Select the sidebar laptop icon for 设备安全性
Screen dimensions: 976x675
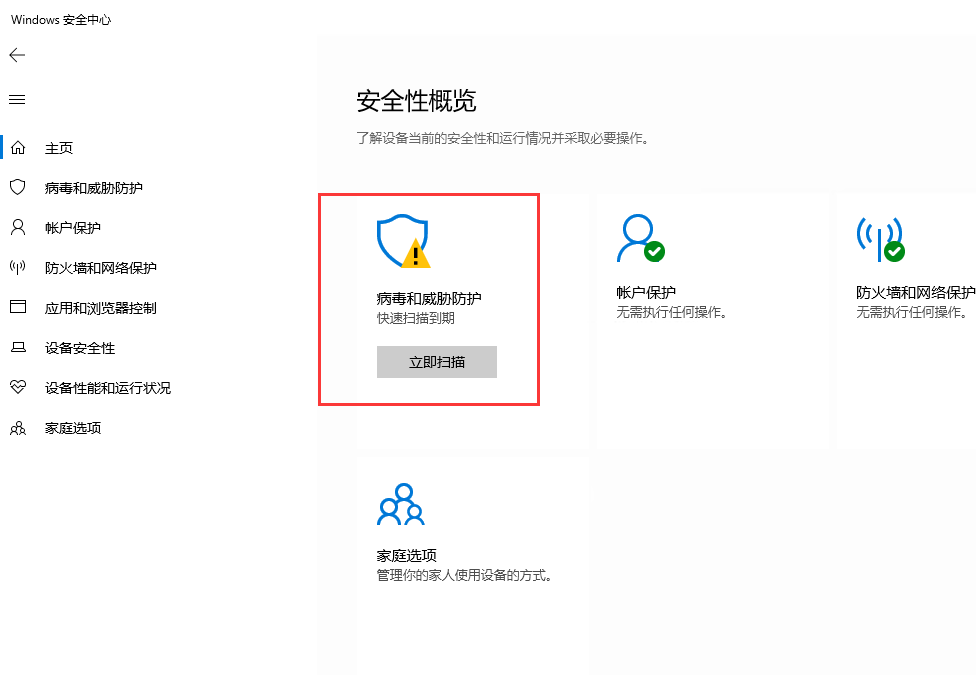coord(17,348)
